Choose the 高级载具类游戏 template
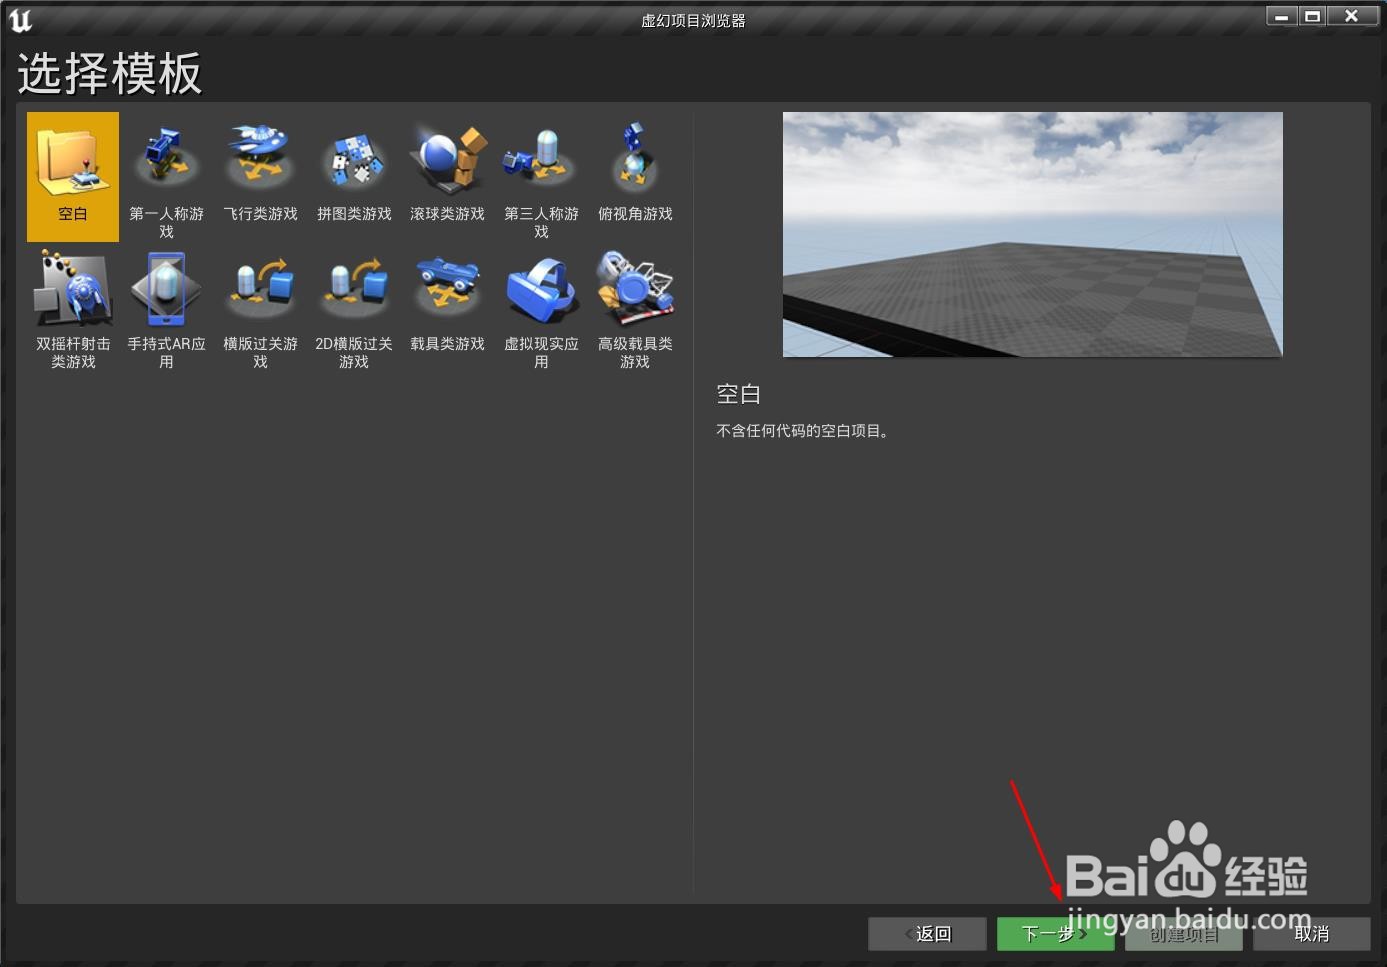This screenshot has height=967, width=1387. point(635,309)
